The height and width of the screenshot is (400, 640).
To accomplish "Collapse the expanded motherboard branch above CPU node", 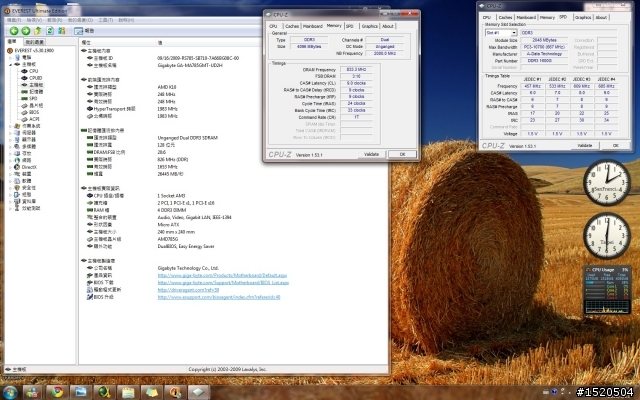I will pyautogui.click(x=10, y=64).
